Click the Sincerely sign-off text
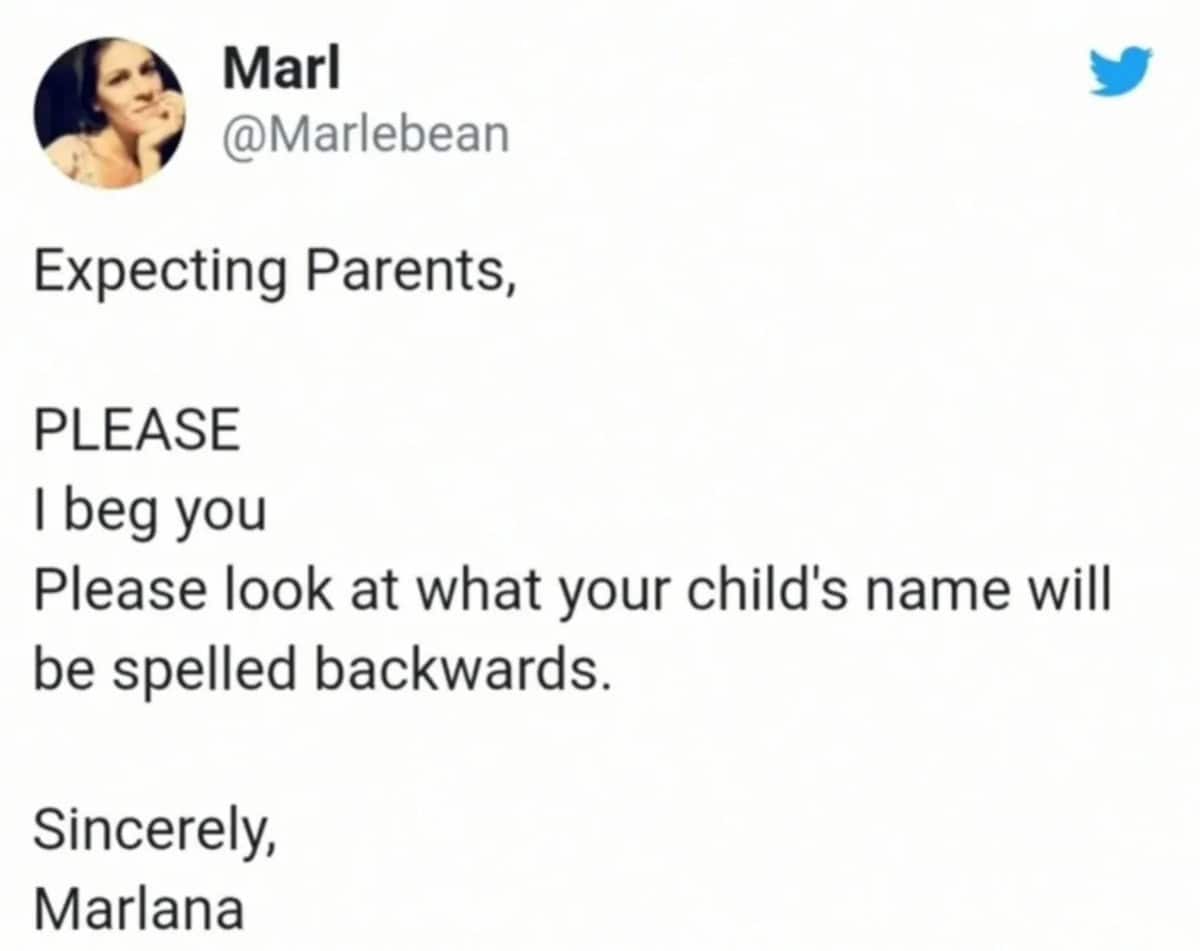 153,829
